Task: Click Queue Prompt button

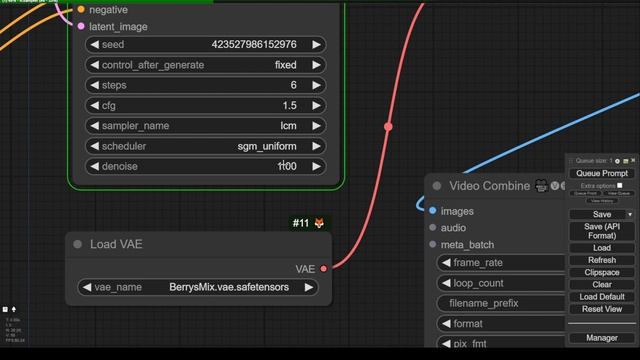Action: pos(602,173)
